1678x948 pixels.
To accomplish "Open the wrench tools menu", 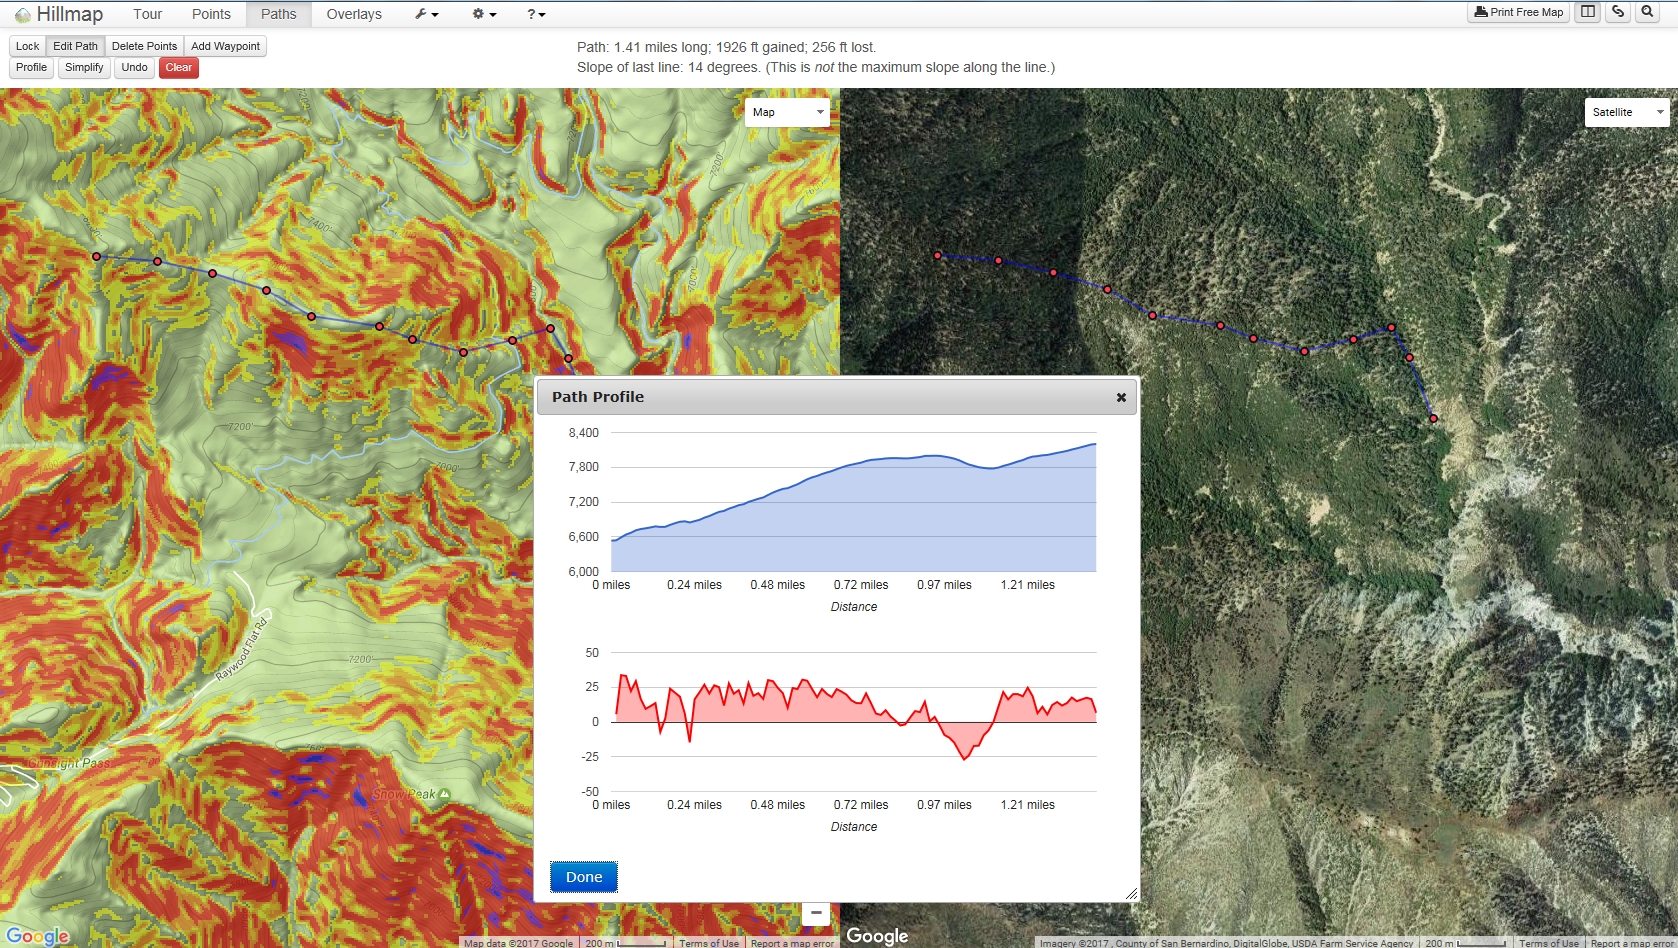I will (x=425, y=14).
